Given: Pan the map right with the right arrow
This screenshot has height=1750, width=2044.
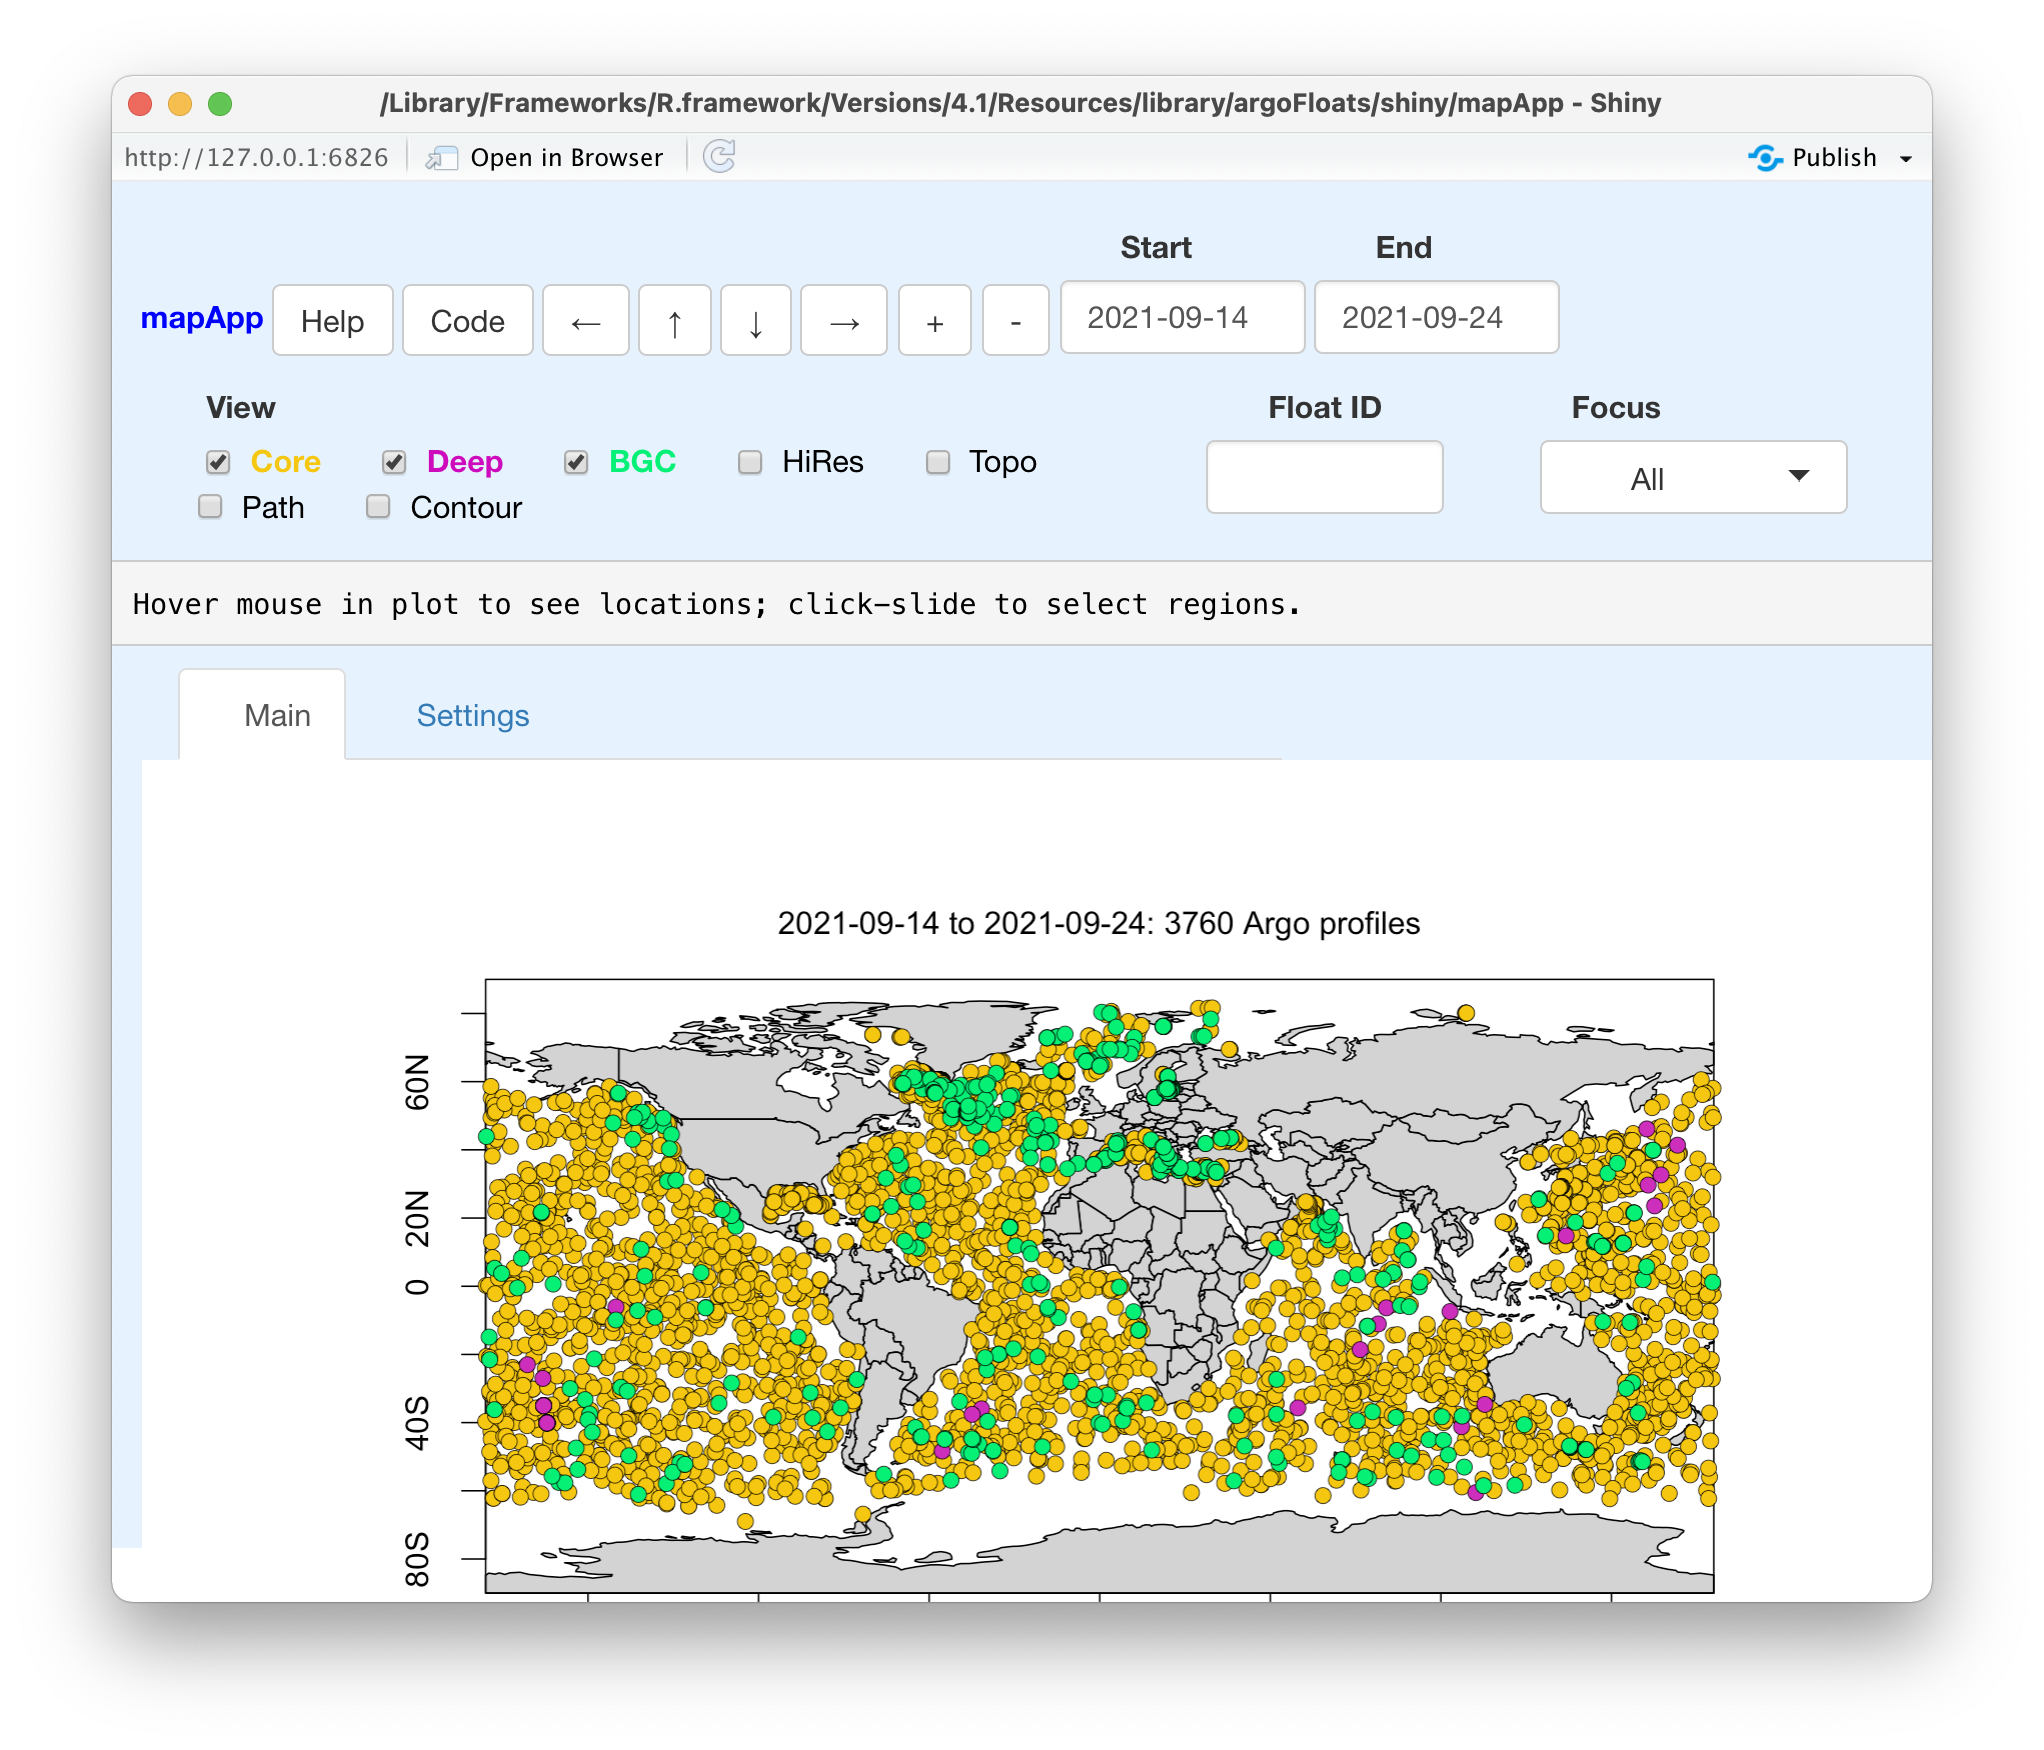Looking at the screenshot, I should click(843, 321).
